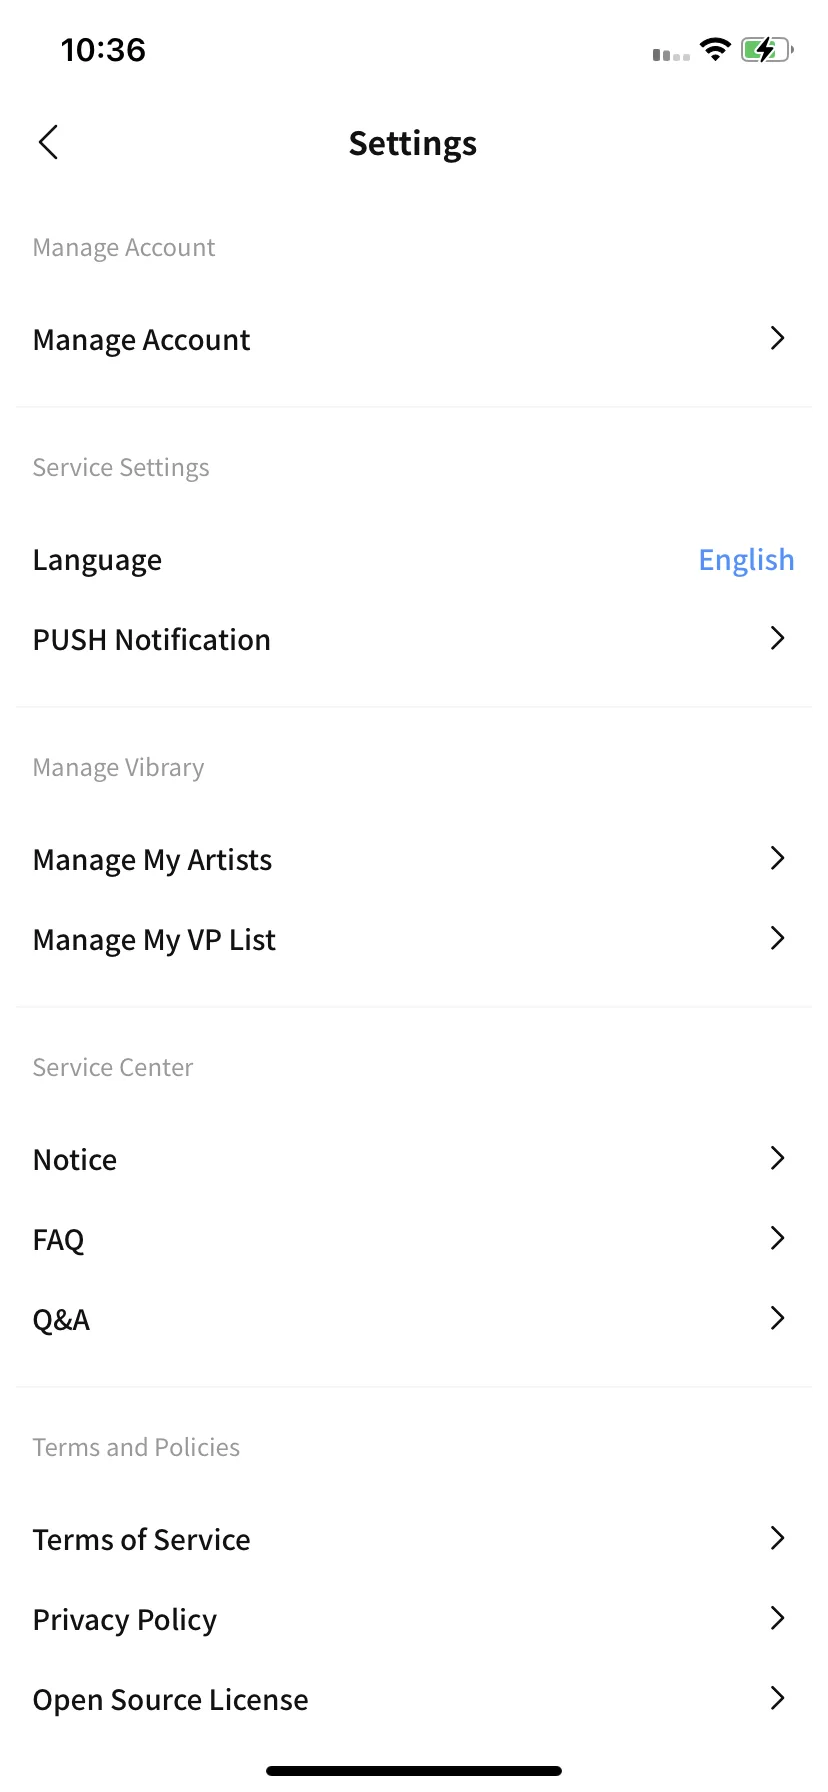The height and width of the screenshot is (1792, 828).
Task: Click the chevron next to PUSH Notification
Action: 777,638
